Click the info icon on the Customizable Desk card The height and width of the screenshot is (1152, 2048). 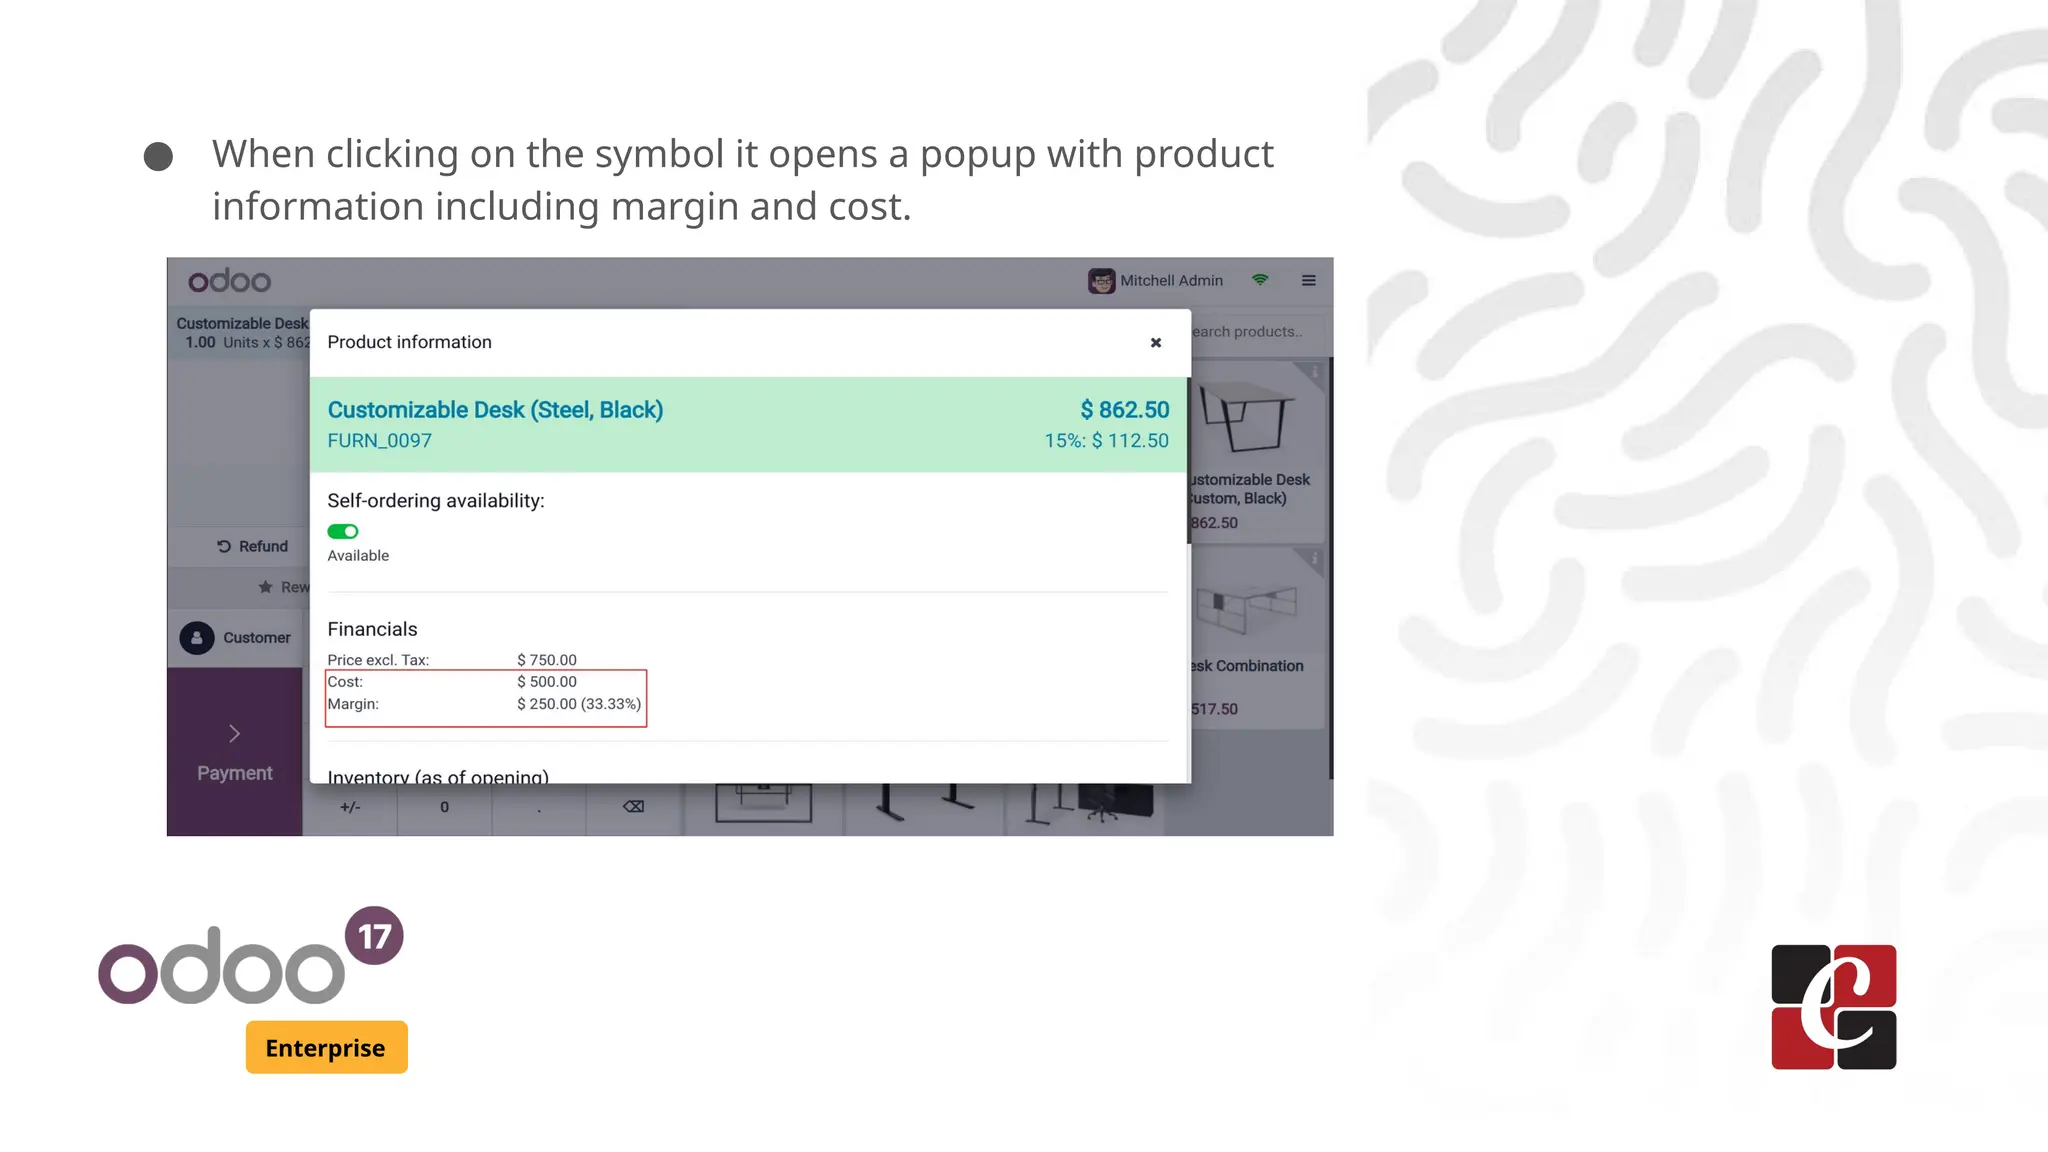pyautogui.click(x=1315, y=372)
